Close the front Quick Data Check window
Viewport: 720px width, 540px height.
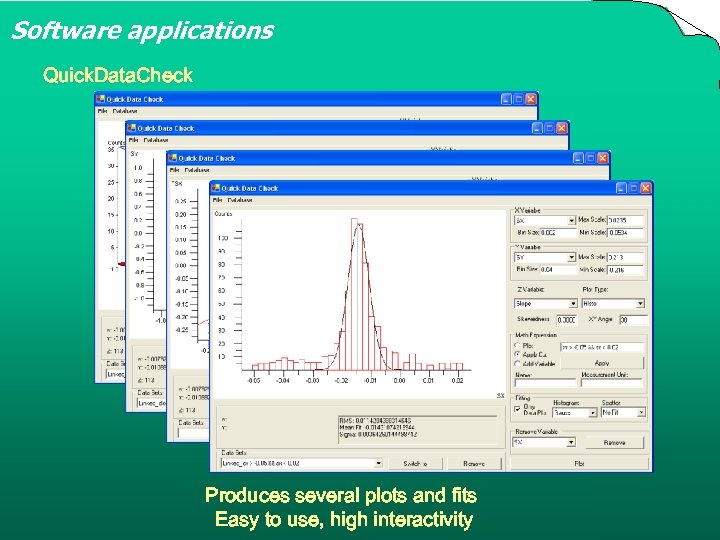[646, 188]
